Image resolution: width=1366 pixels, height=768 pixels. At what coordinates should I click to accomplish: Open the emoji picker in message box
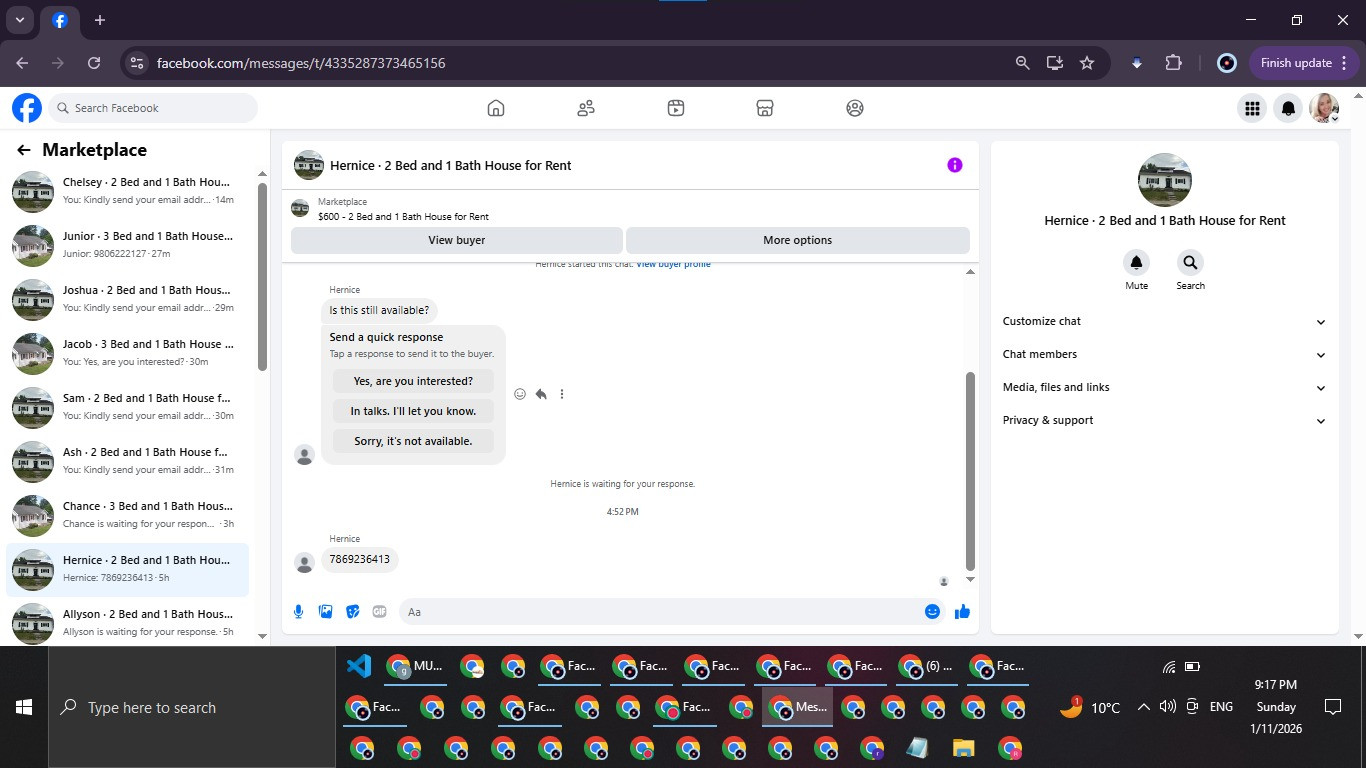point(932,612)
